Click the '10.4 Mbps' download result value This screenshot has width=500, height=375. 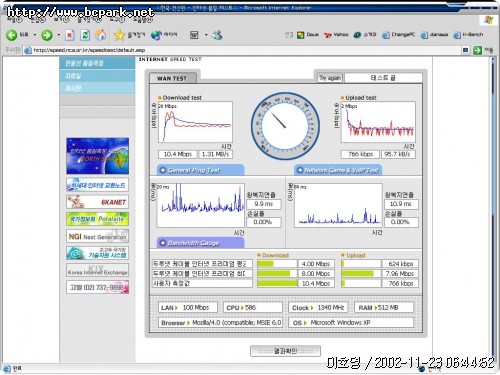pyautogui.click(x=178, y=154)
